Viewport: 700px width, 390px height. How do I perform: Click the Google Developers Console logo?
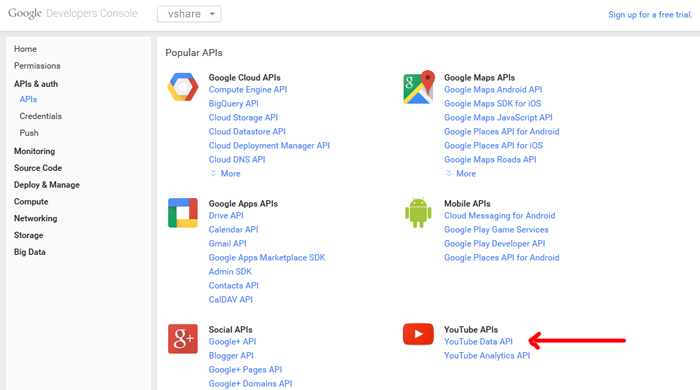tap(73, 13)
